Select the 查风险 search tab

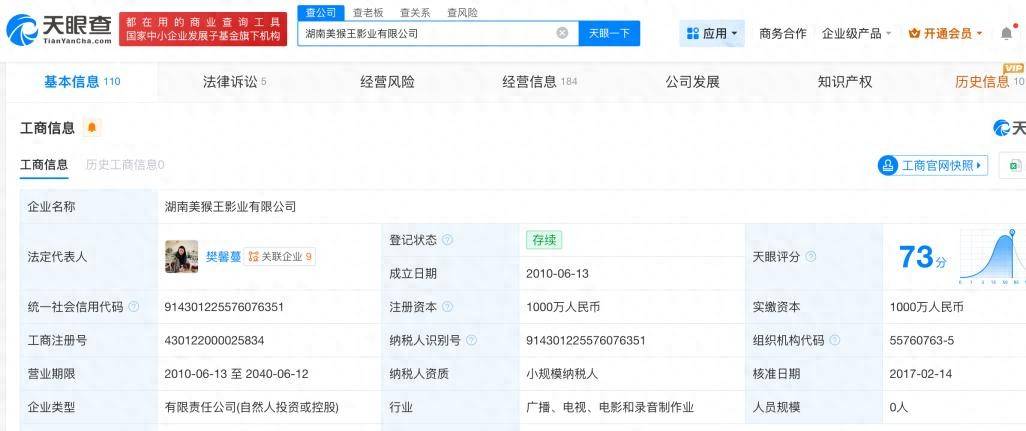(x=462, y=12)
